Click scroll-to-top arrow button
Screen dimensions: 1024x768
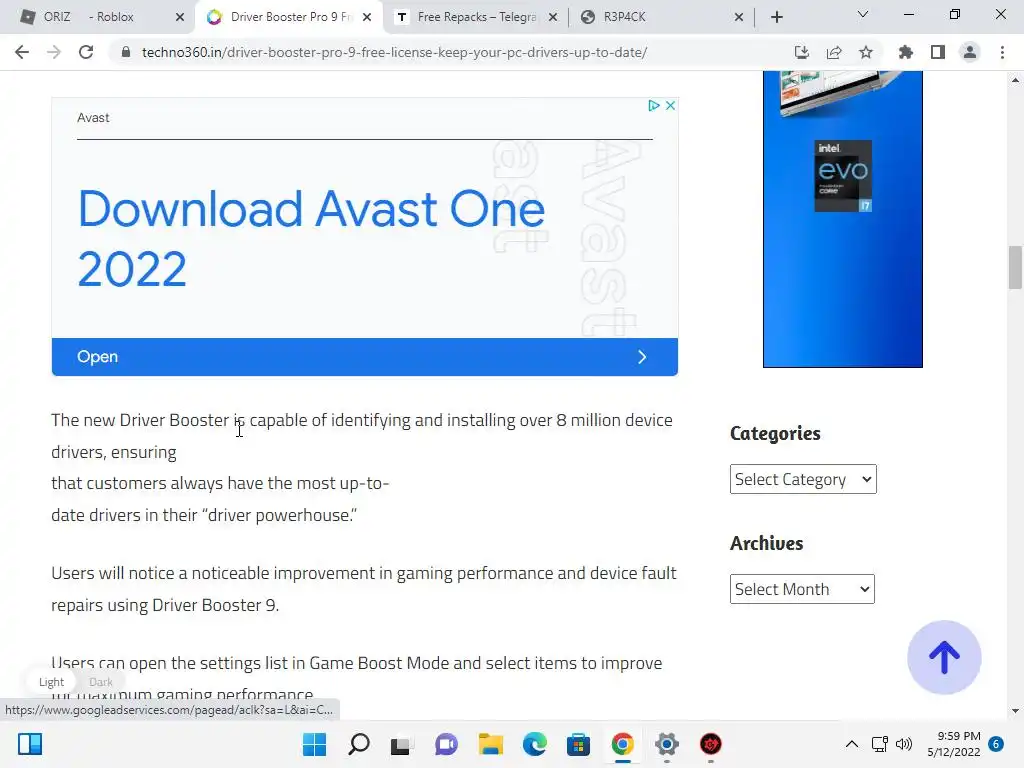(944, 657)
